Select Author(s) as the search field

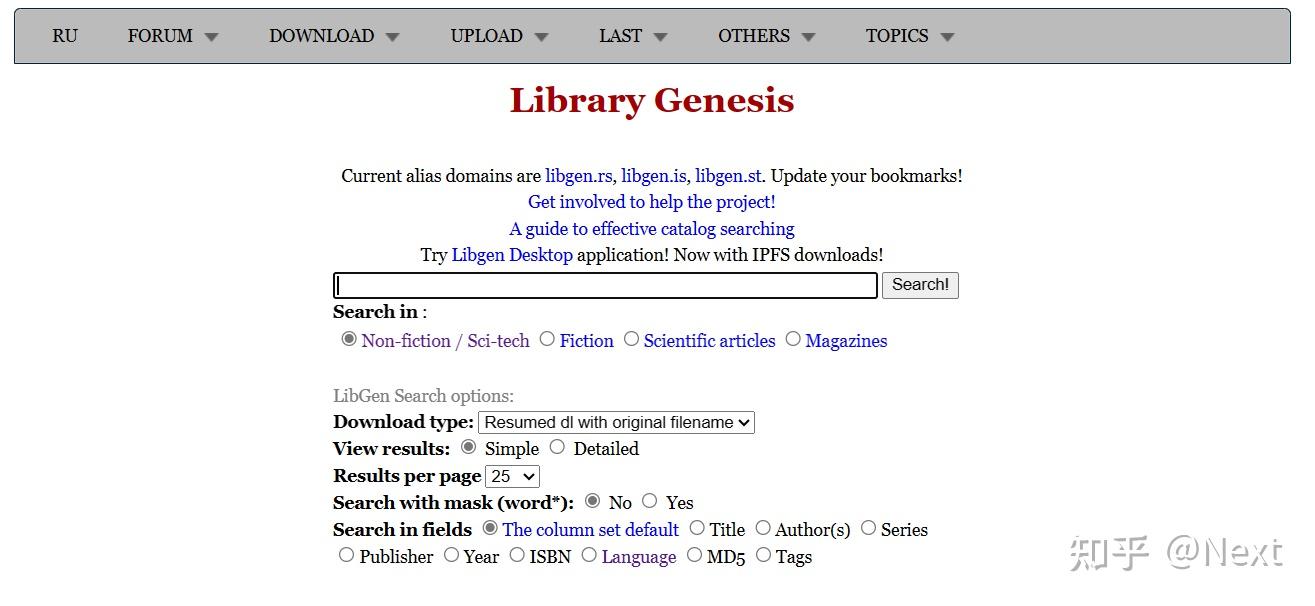(x=763, y=528)
